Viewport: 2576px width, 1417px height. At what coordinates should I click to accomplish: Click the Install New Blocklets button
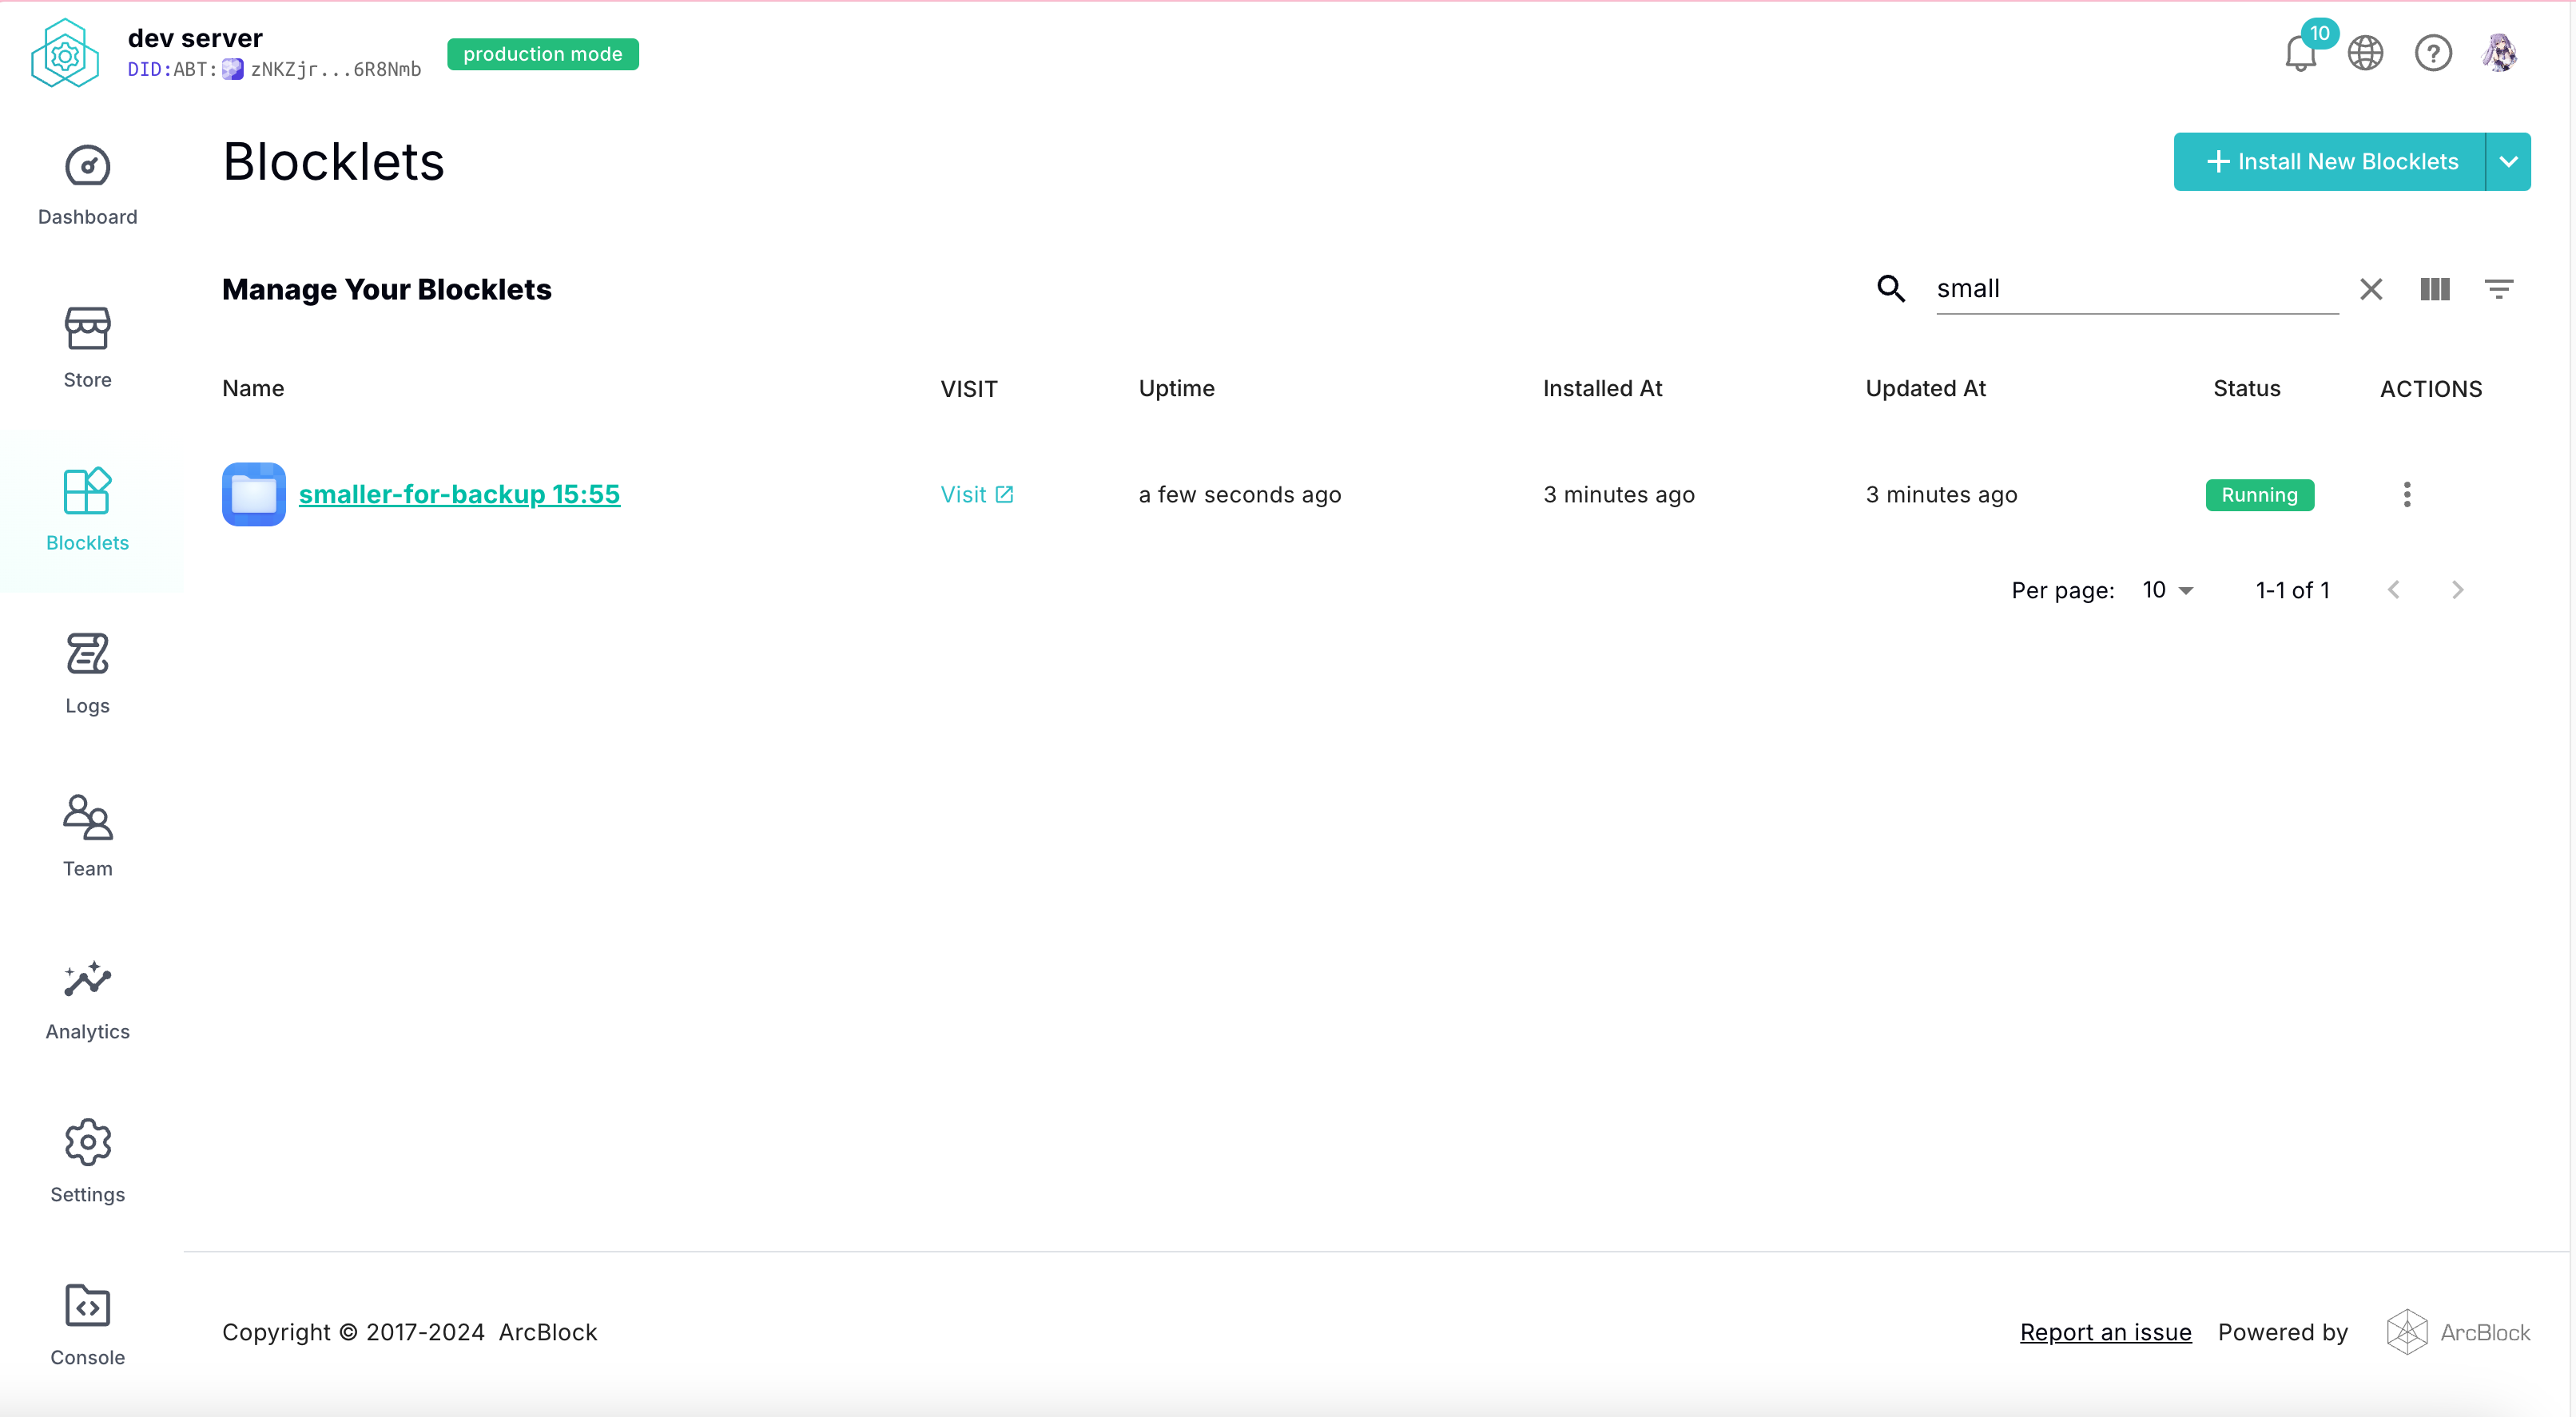pyautogui.click(x=2330, y=162)
